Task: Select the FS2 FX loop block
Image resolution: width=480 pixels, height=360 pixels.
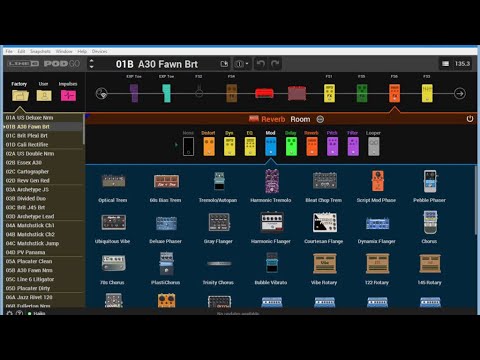Action: (x=199, y=92)
